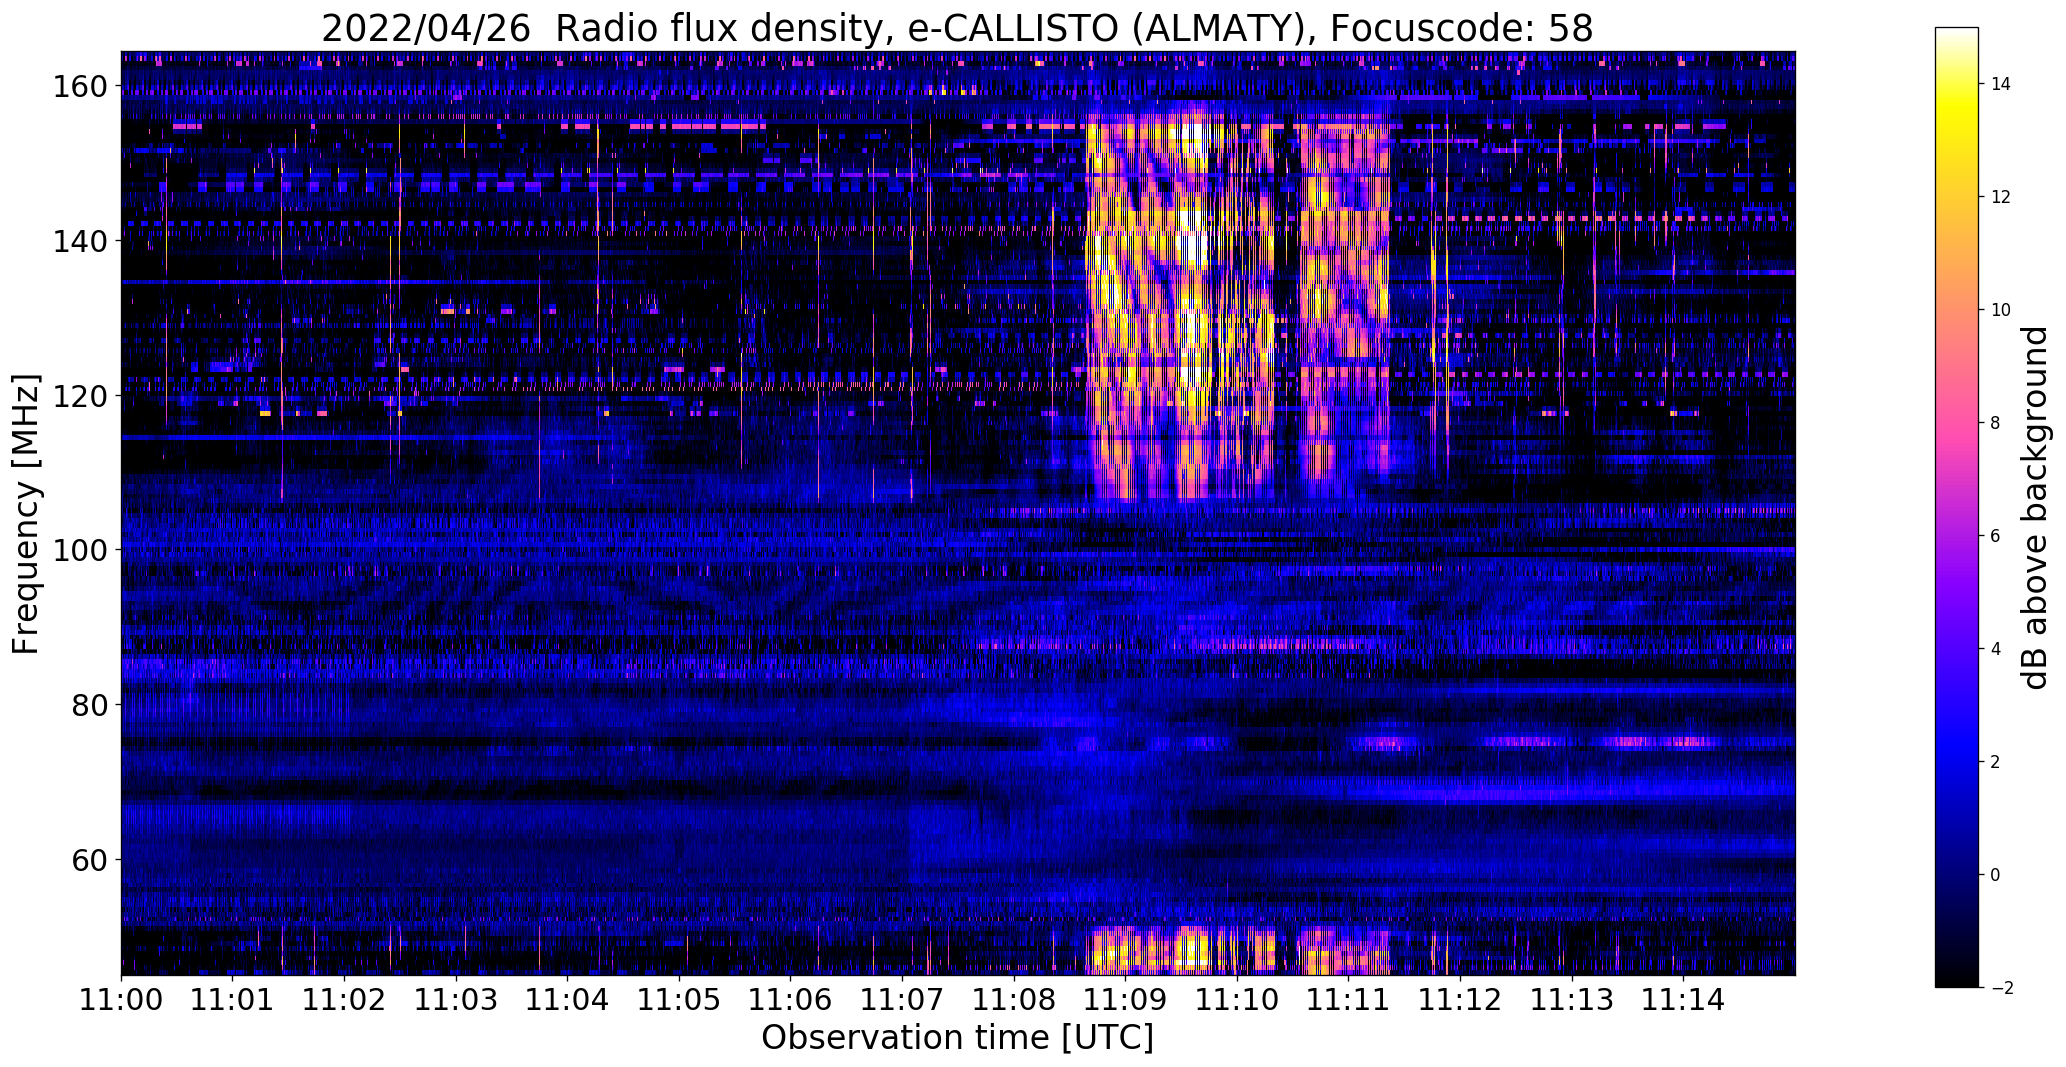Click the 11:13 time tick label

[x=1572, y=1000]
